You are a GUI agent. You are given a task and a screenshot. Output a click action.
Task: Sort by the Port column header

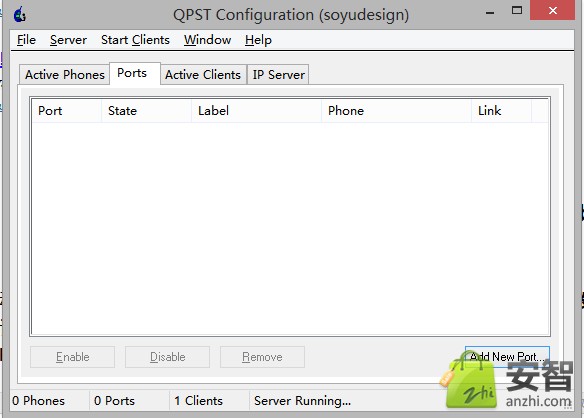[66, 111]
